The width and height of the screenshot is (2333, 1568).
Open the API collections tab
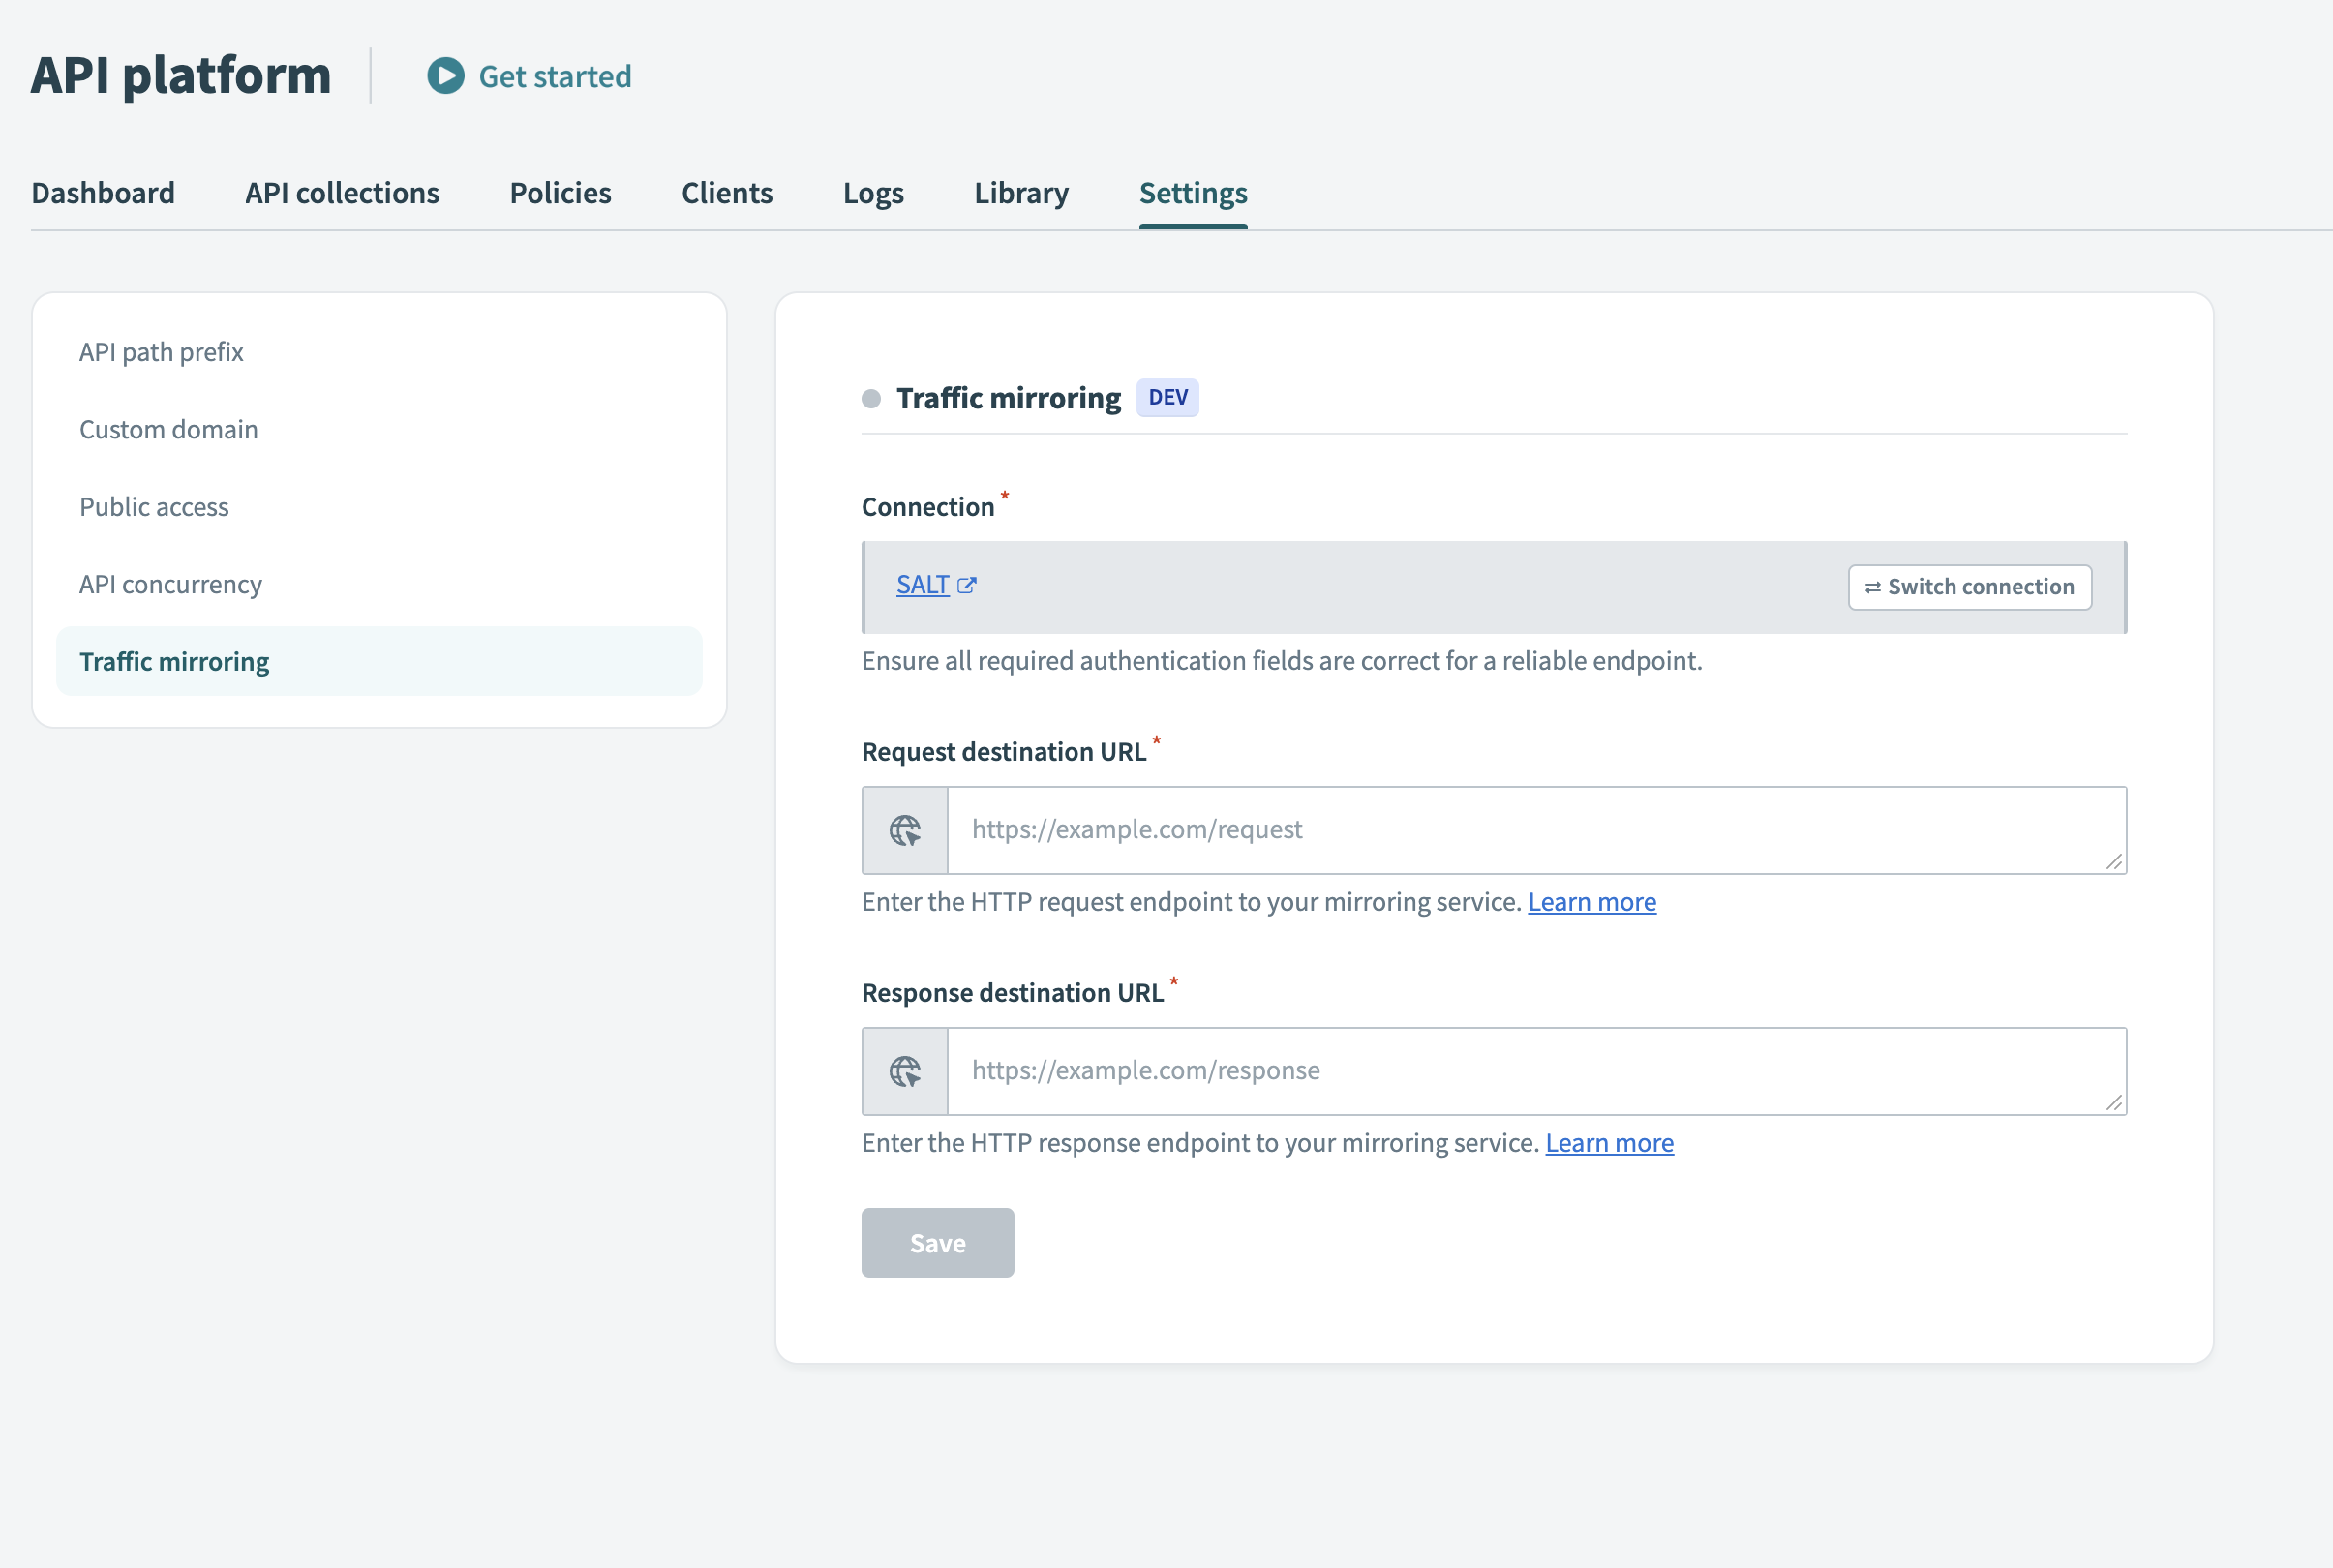click(341, 192)
